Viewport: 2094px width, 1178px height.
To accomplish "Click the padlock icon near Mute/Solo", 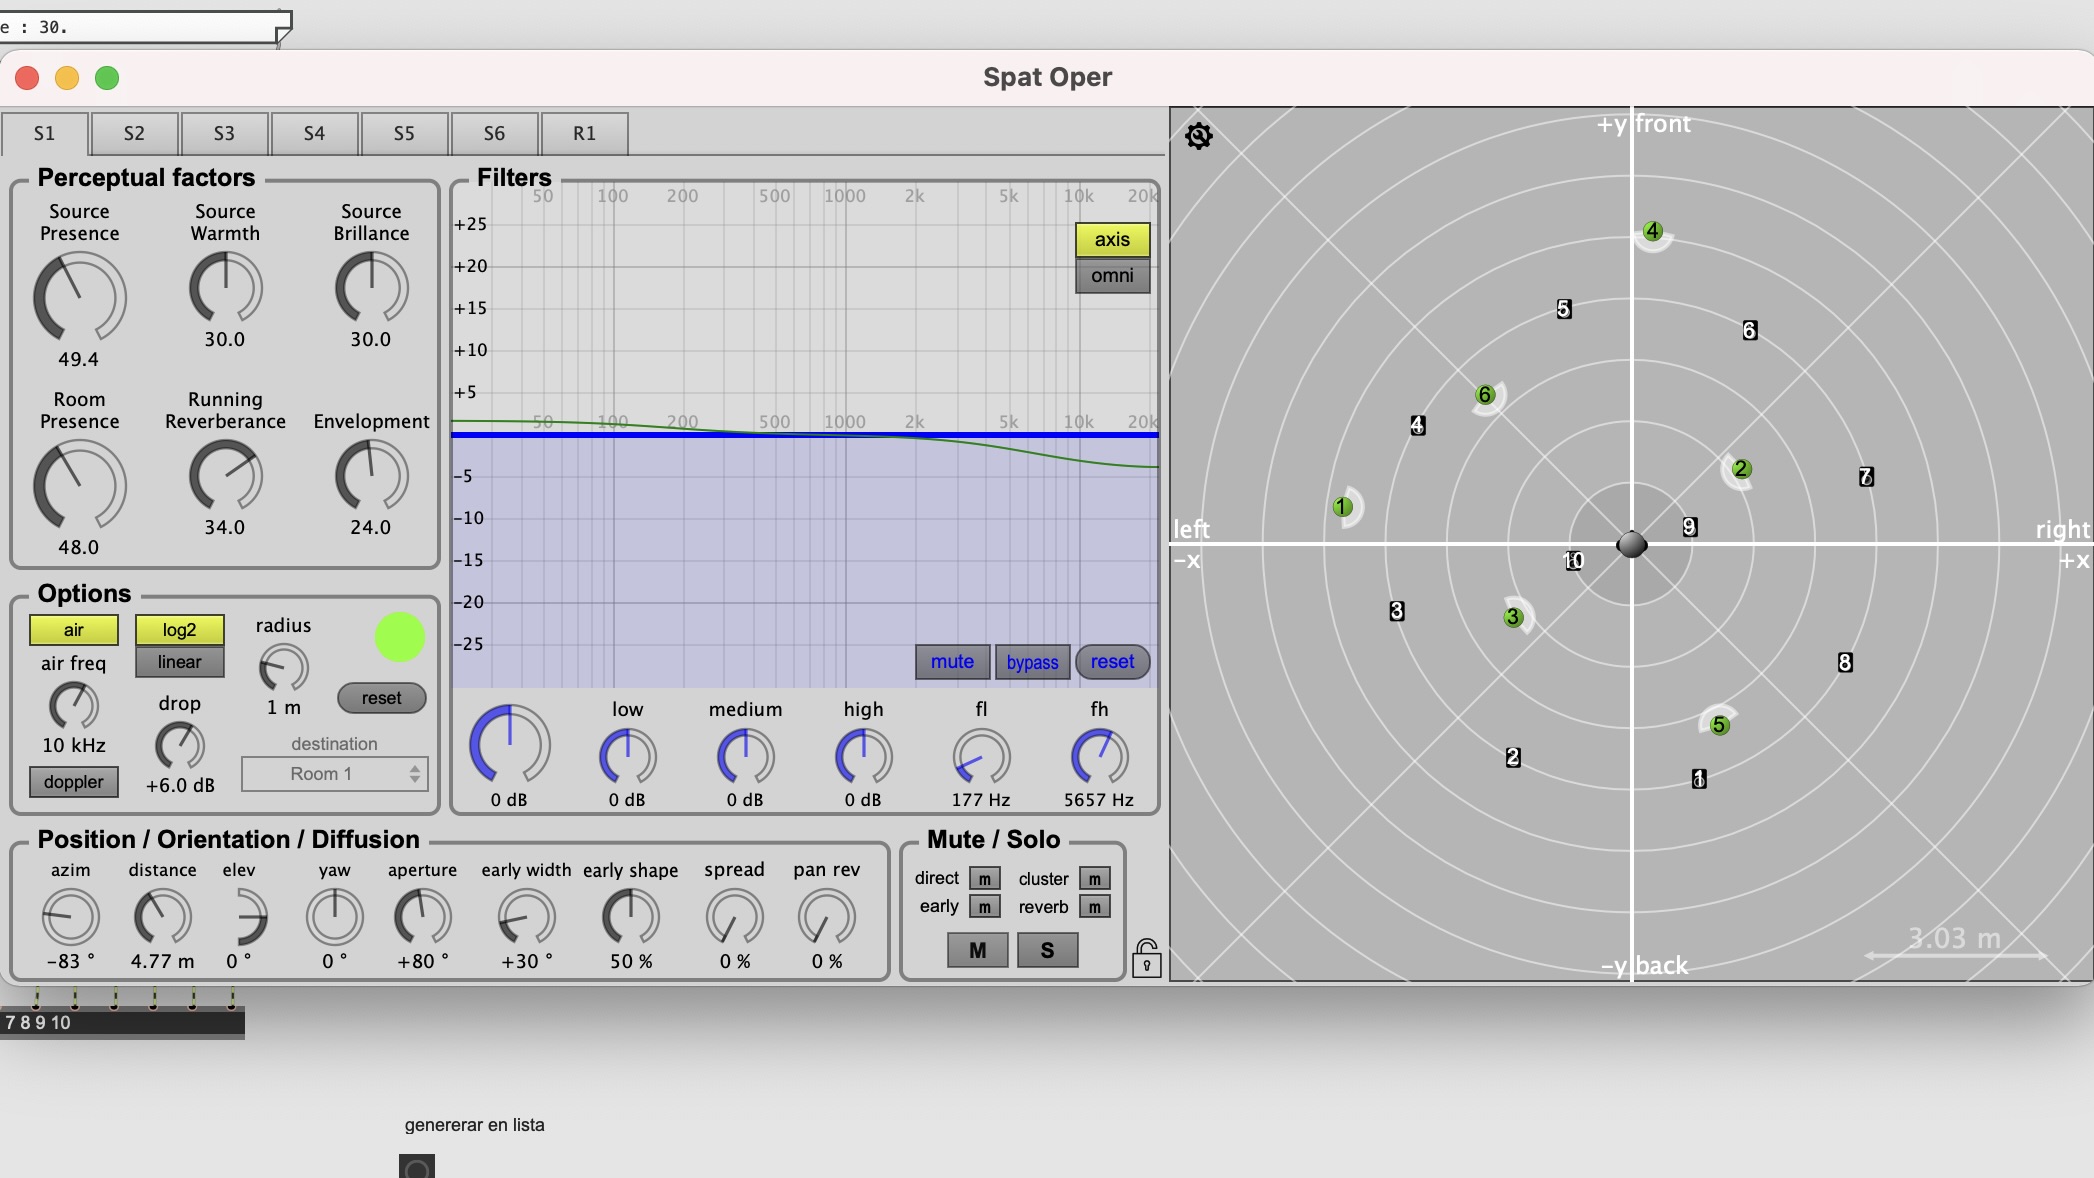I will (1146, 959).
